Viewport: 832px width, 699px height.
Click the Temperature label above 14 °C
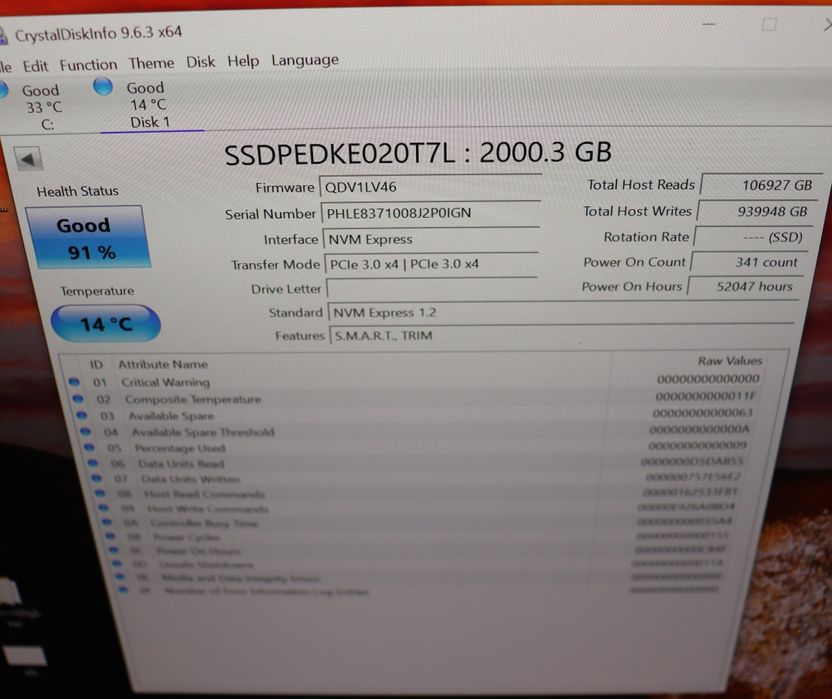97,291
